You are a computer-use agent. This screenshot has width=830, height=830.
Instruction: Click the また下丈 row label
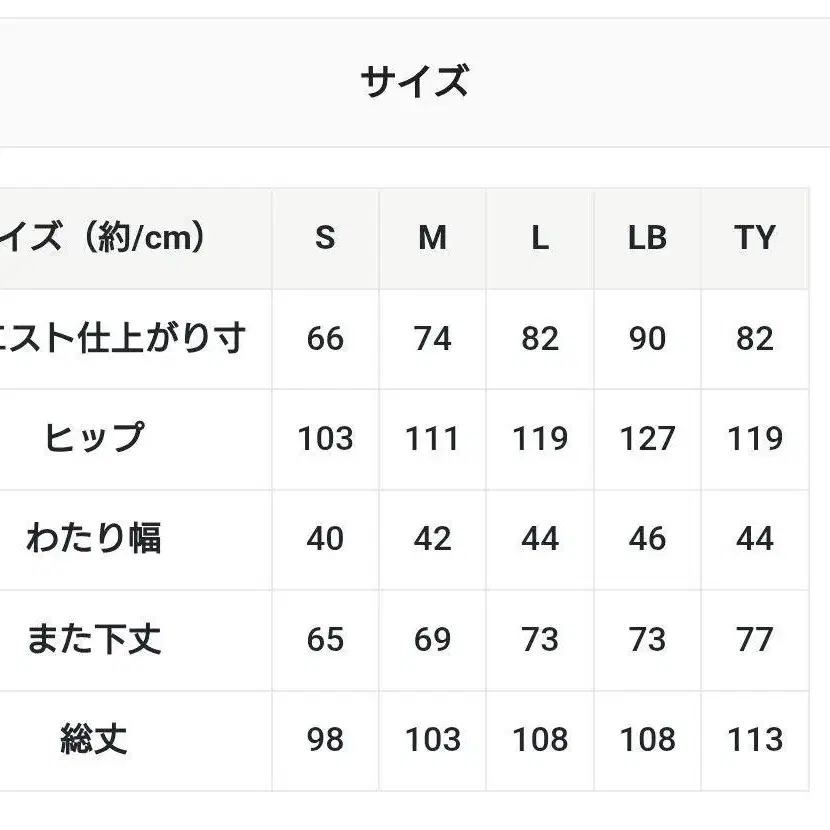(x=94, y=639)
